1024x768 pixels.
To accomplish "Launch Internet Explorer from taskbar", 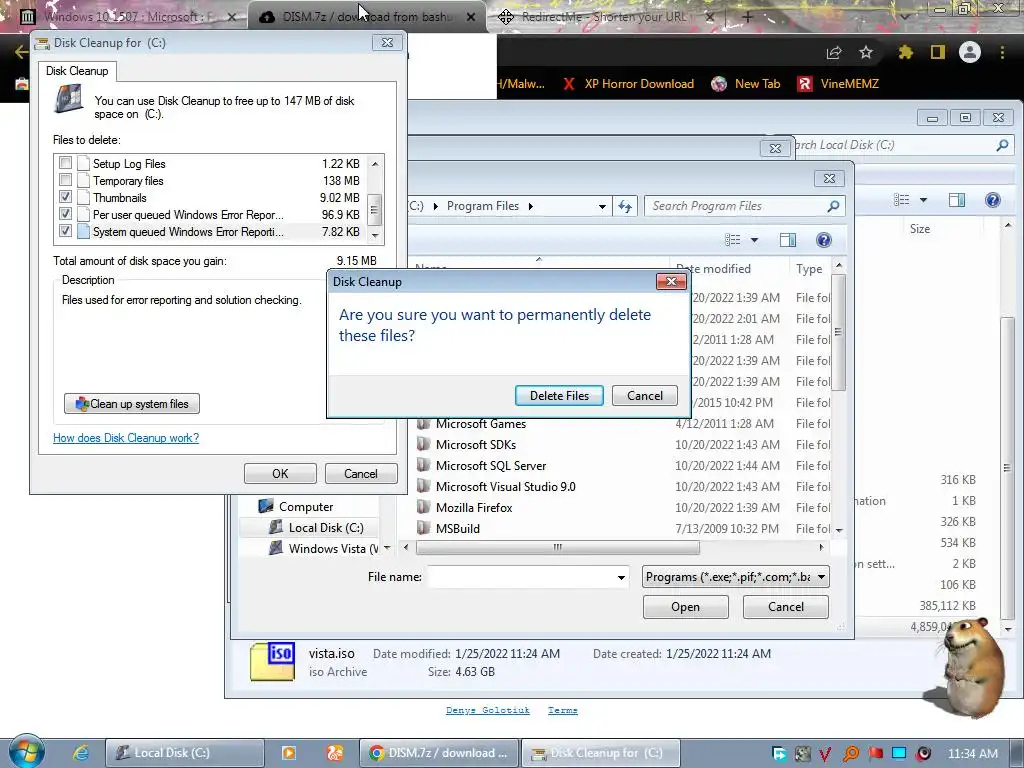I will (x=80, y=752).
